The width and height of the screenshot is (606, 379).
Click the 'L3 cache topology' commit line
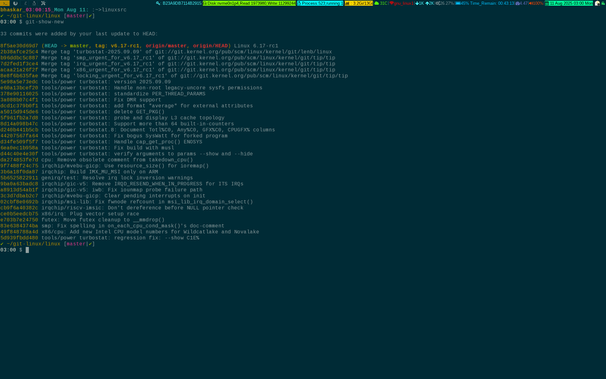pyautogui.click(x=112, y=118)
